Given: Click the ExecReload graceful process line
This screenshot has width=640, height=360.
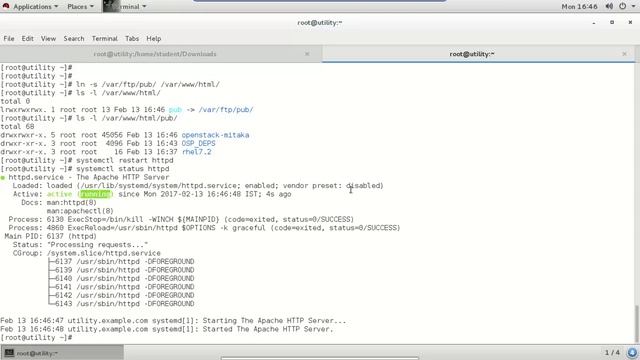Looking at the screenshot, I should pos(204,228).
